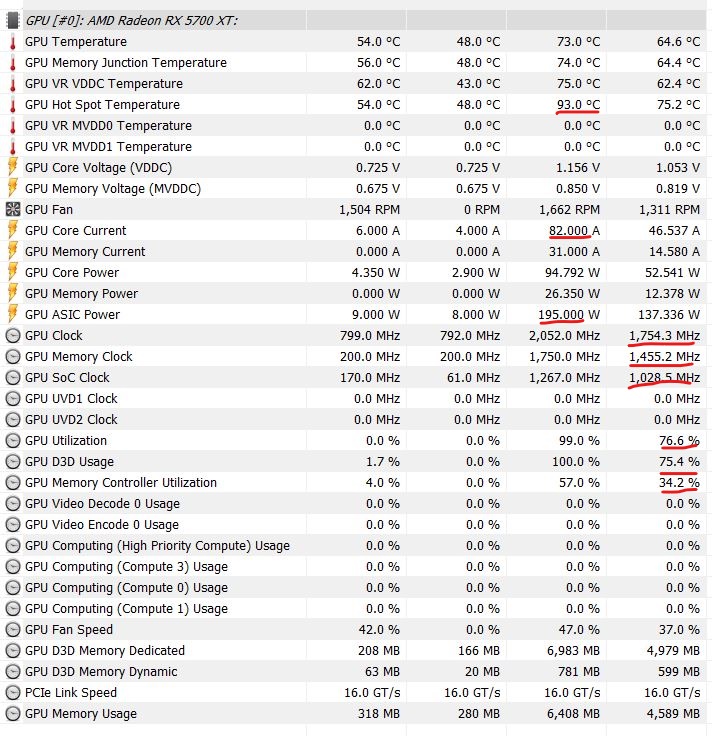The width and height of the screenshot is (712, 736).
Task: Select GPU D3D Memory Dynamic label
Action: tap(101, 671)
